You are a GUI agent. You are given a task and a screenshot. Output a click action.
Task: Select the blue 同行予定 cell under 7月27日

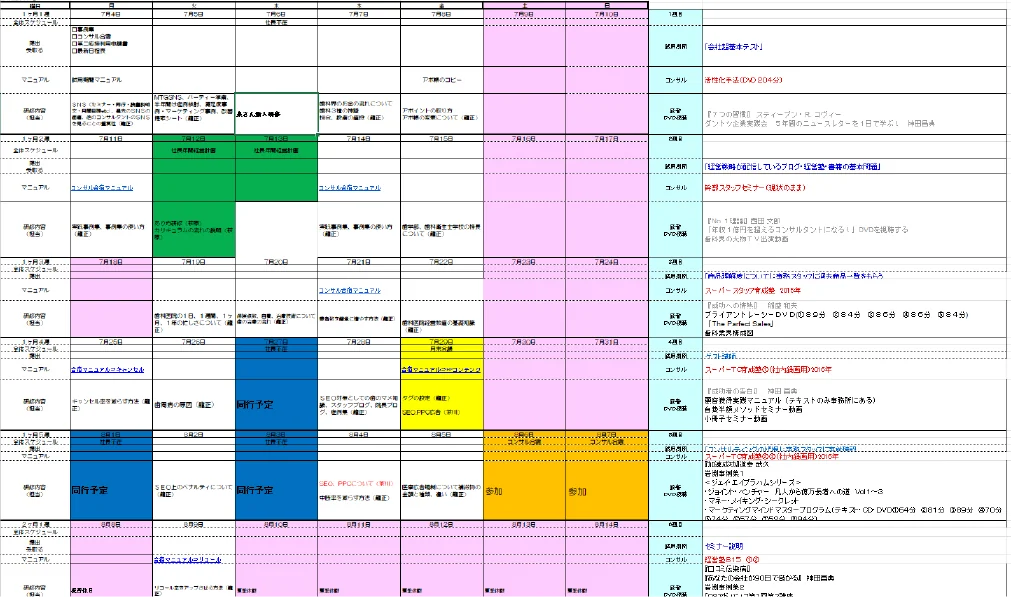(276, 405)
